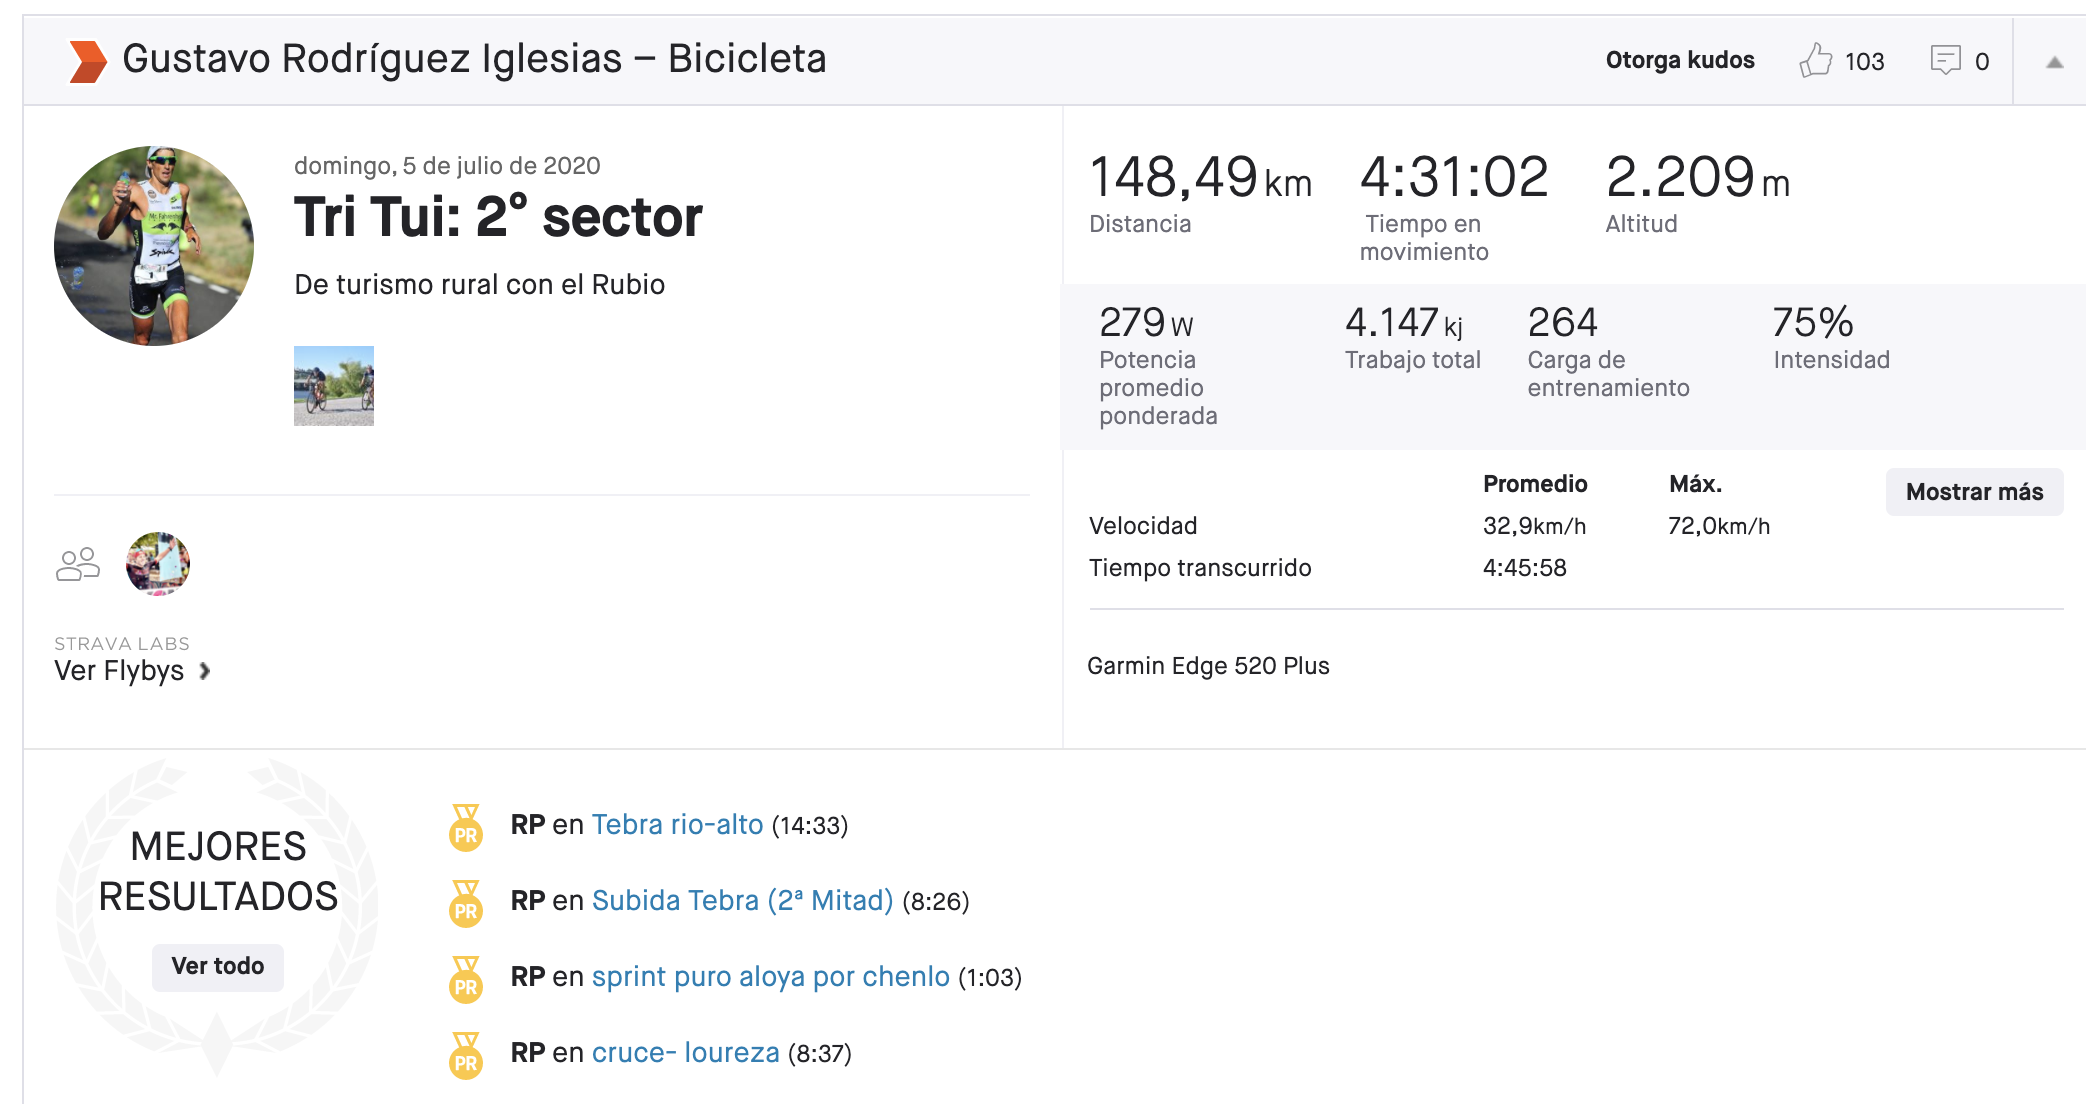Screen dimensions: 2086x1104
Task: Click the PR medal for Tebra rio-alto
Action: click(466, 827)
